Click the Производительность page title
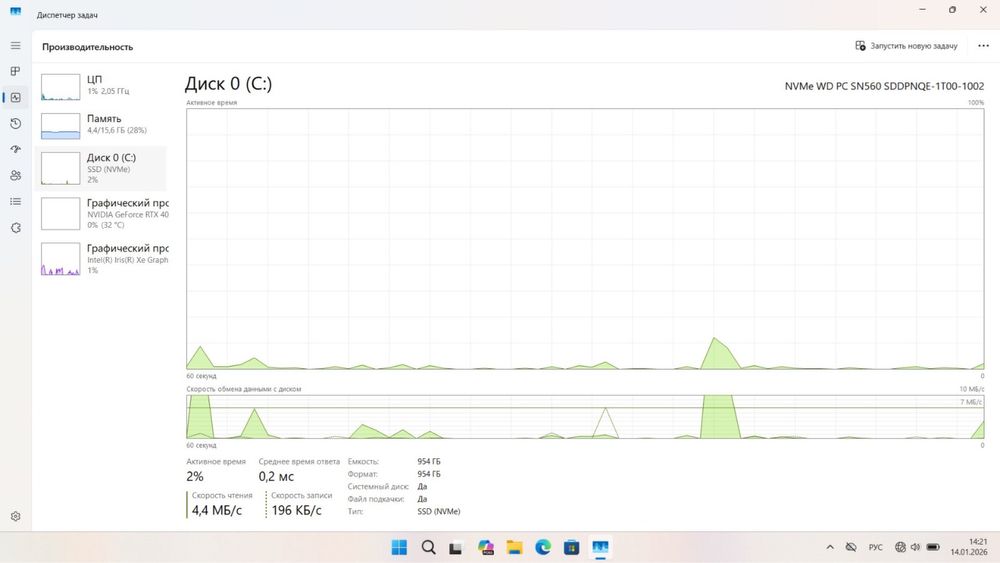1000x563 pixels. pos(87,47)
